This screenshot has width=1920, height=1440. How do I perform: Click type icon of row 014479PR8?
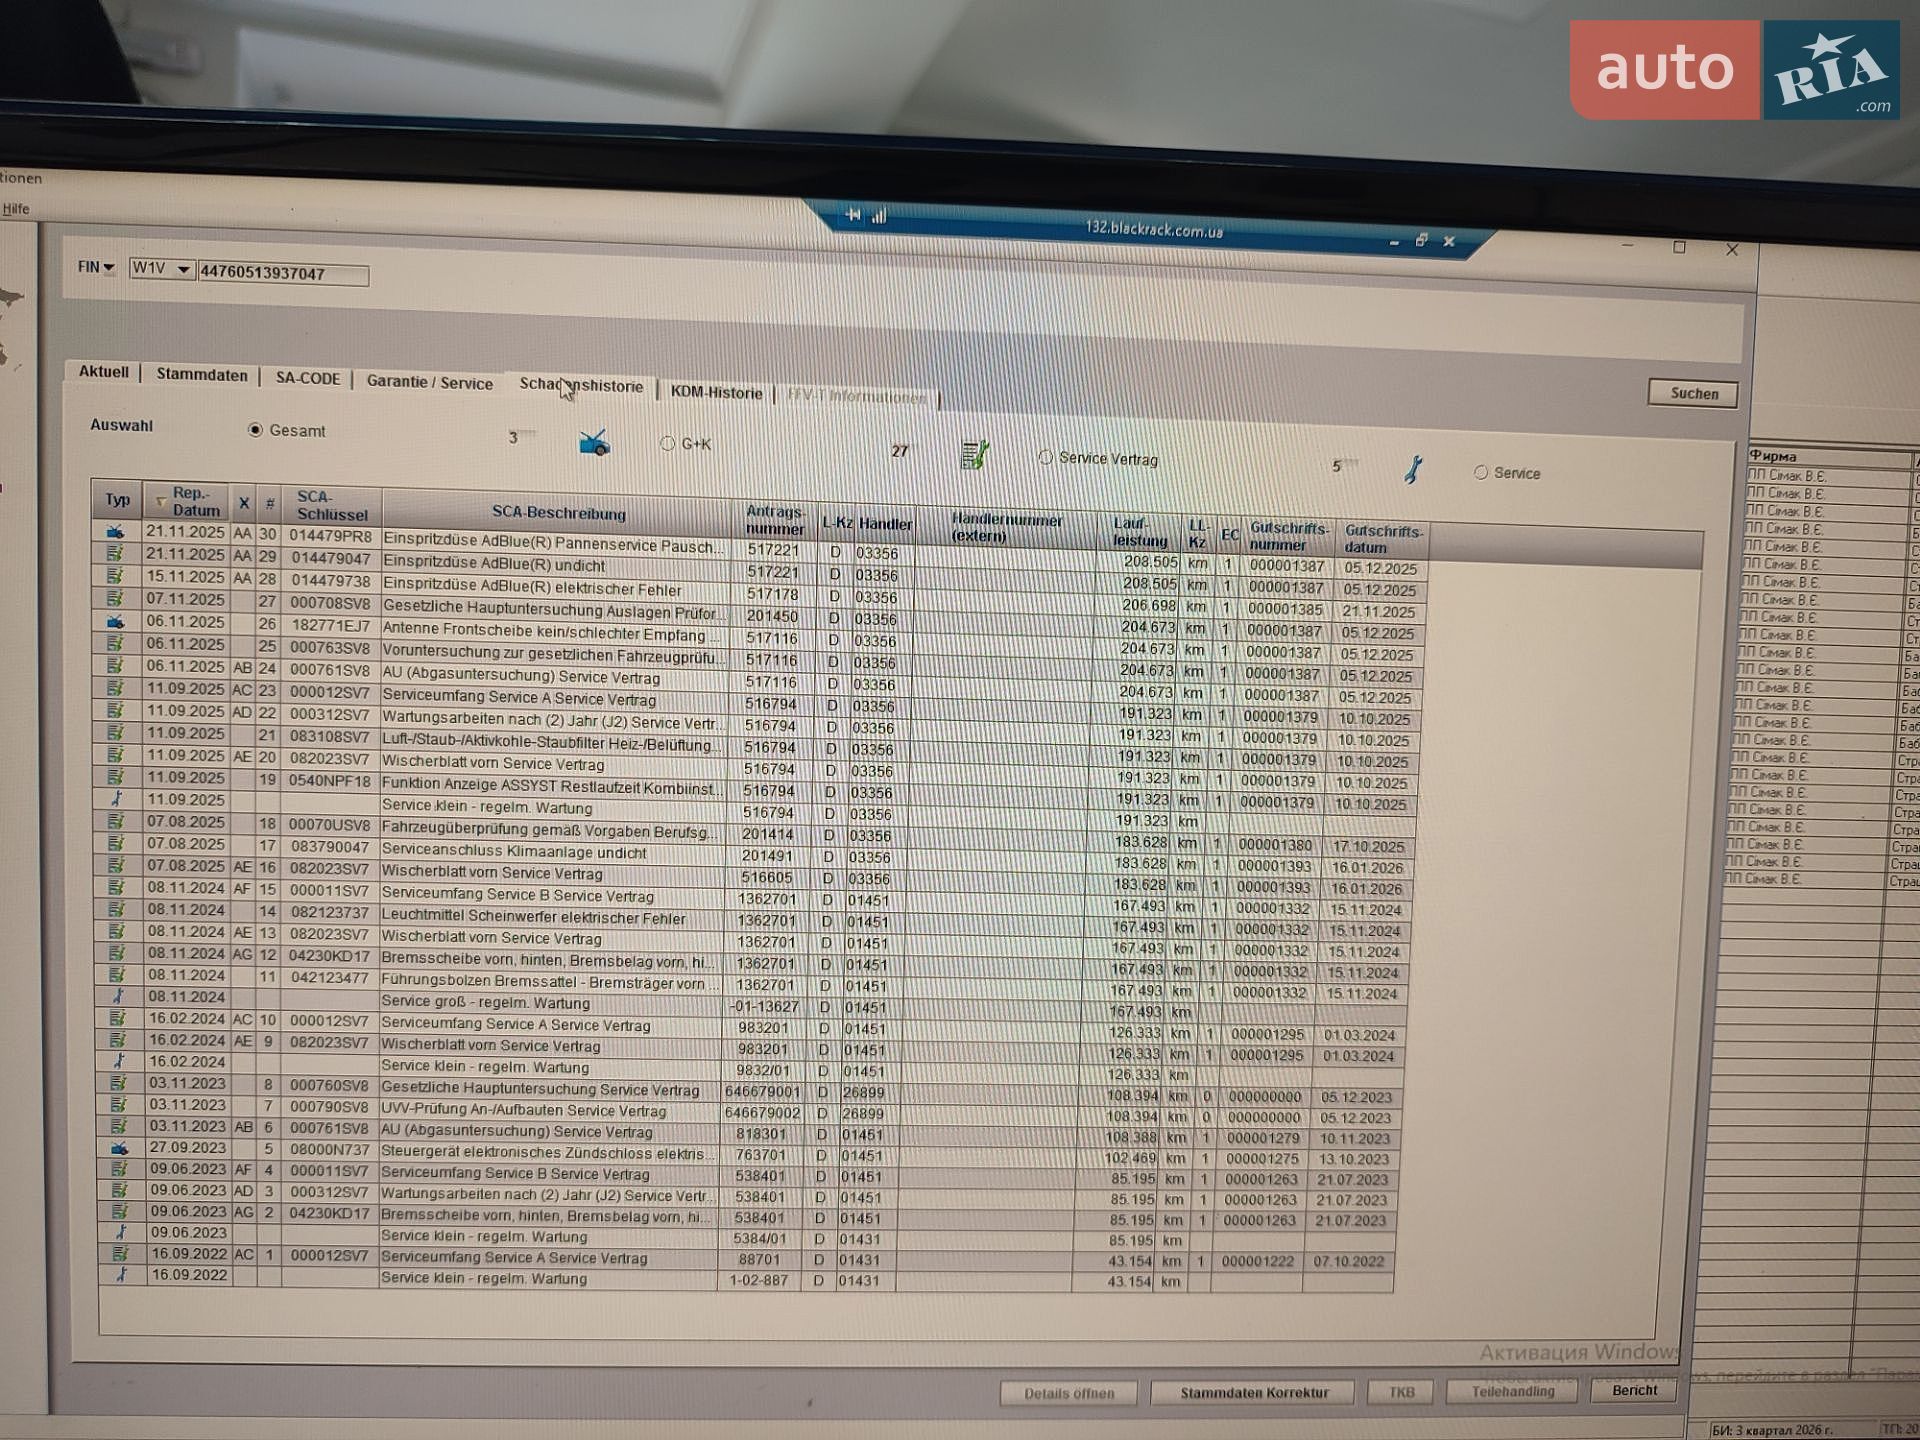coord(116,531)
